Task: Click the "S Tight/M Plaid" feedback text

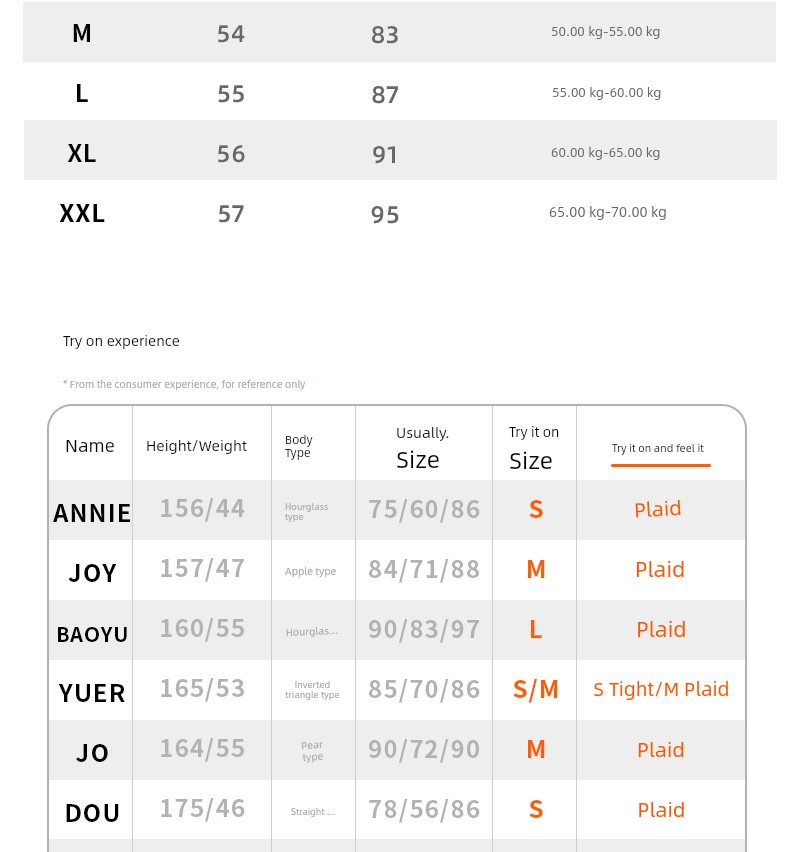Action: (661, 689)
